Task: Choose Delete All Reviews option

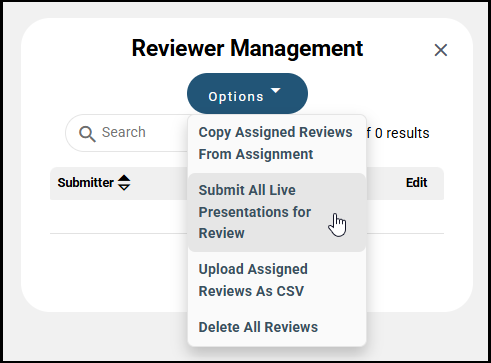Action: (277, 327)
